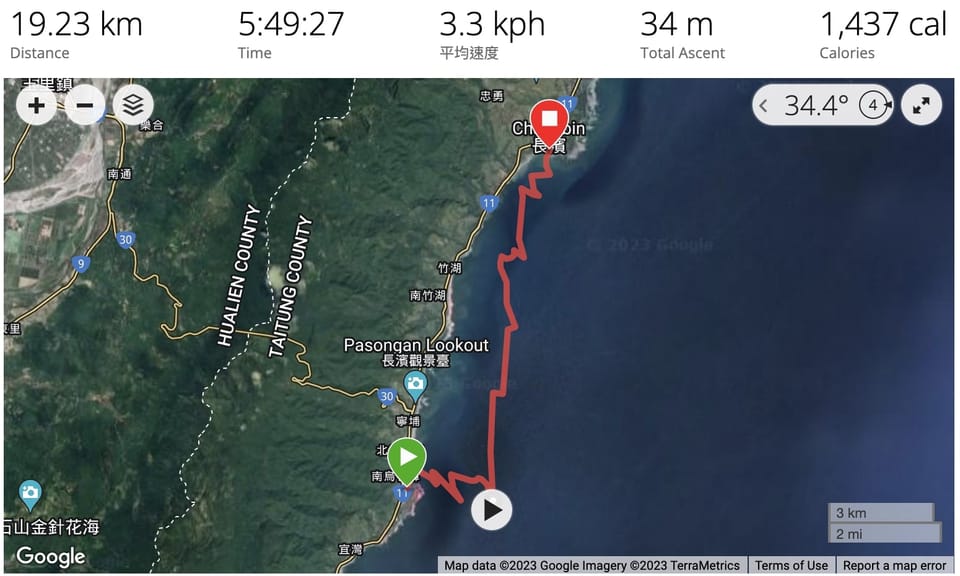The width and height of the screenshot is (960, 576).
Task: Expand map to fullscreen view
Action: point(921,105)
